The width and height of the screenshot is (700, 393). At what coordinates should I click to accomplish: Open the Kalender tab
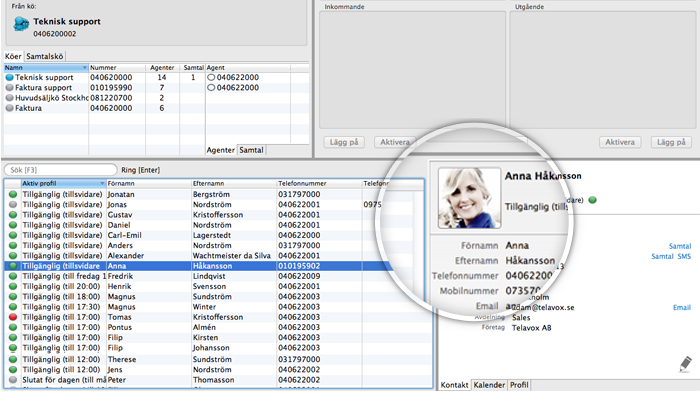pyautogui.click(x=489, y=385)
